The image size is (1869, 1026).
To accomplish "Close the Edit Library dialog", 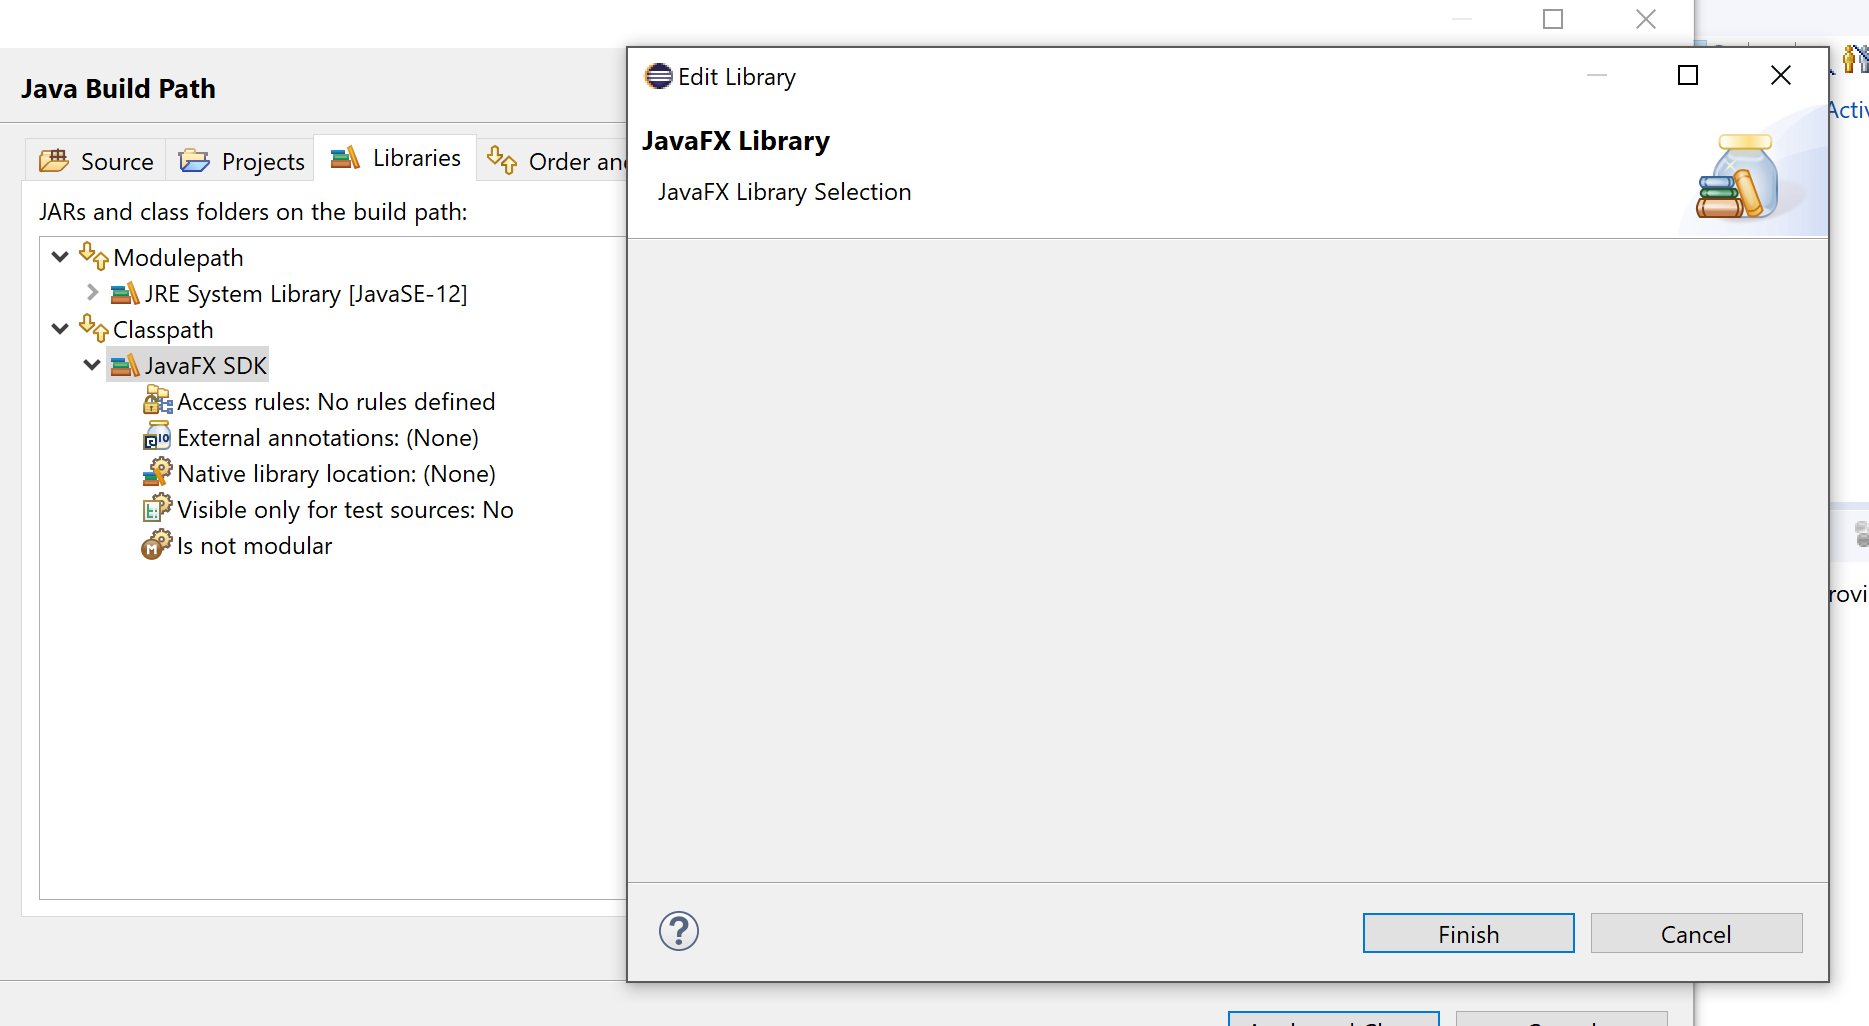I will pyautogui.click(x=1781, y=75).
